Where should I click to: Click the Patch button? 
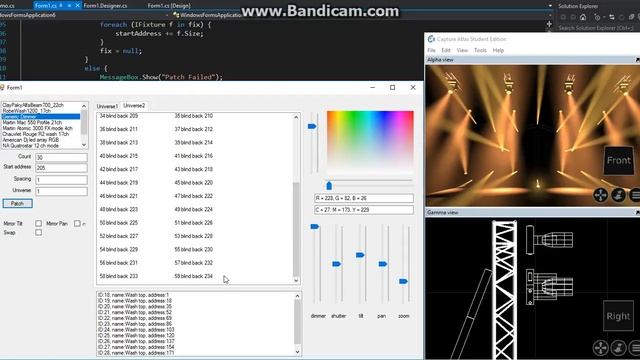[x=17, y=203]
